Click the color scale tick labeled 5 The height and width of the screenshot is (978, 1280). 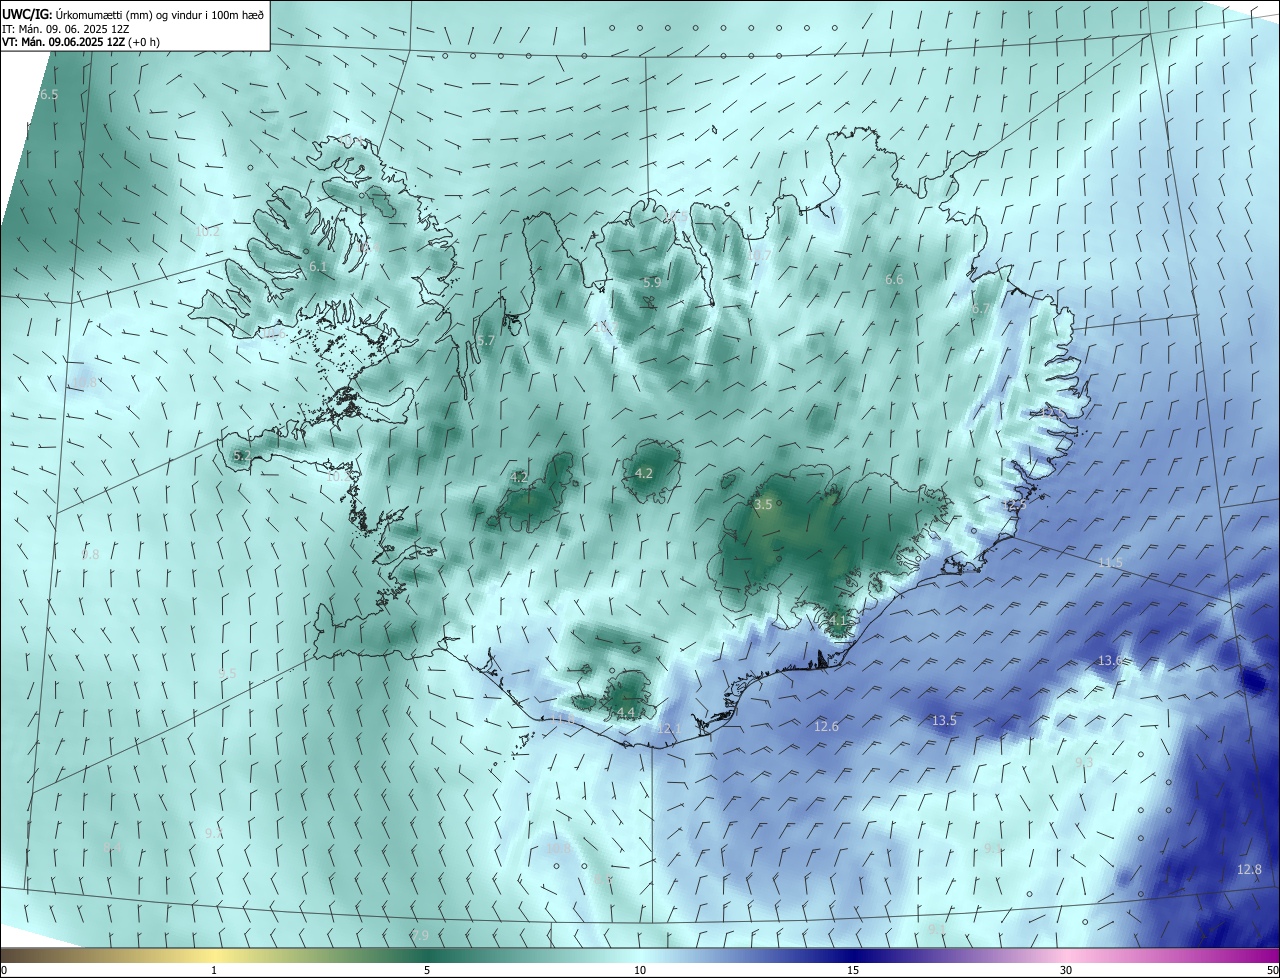[x=427, y=970]
